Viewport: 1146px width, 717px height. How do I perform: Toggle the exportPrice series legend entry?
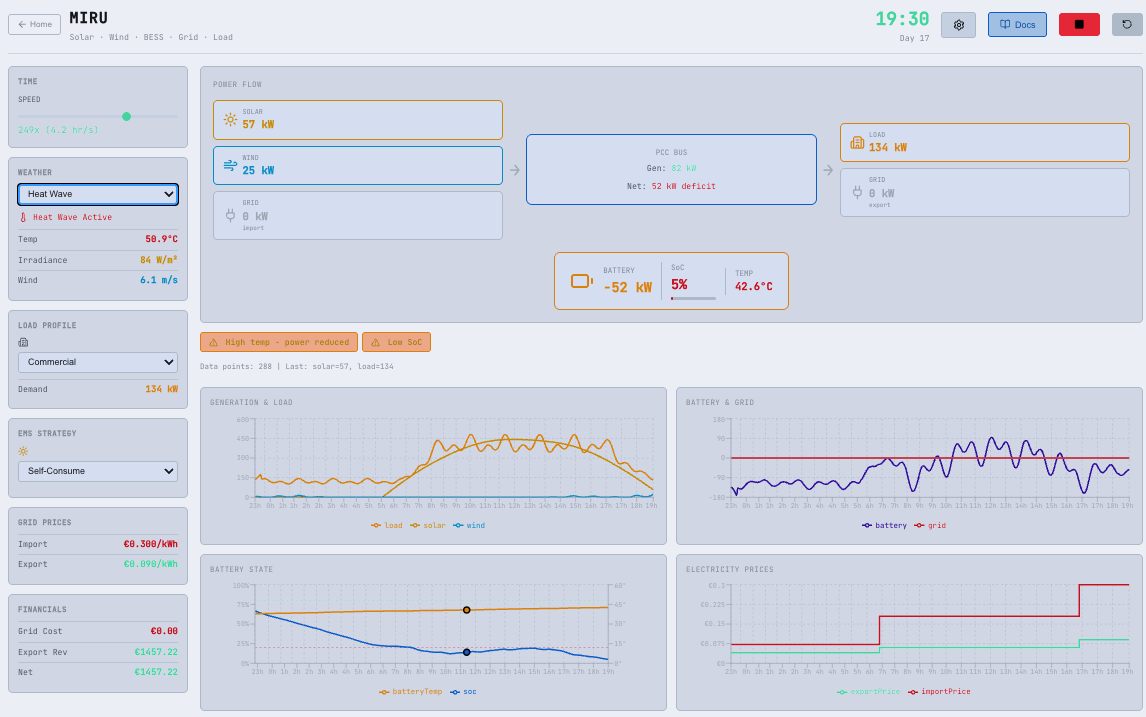coord(869,691)
